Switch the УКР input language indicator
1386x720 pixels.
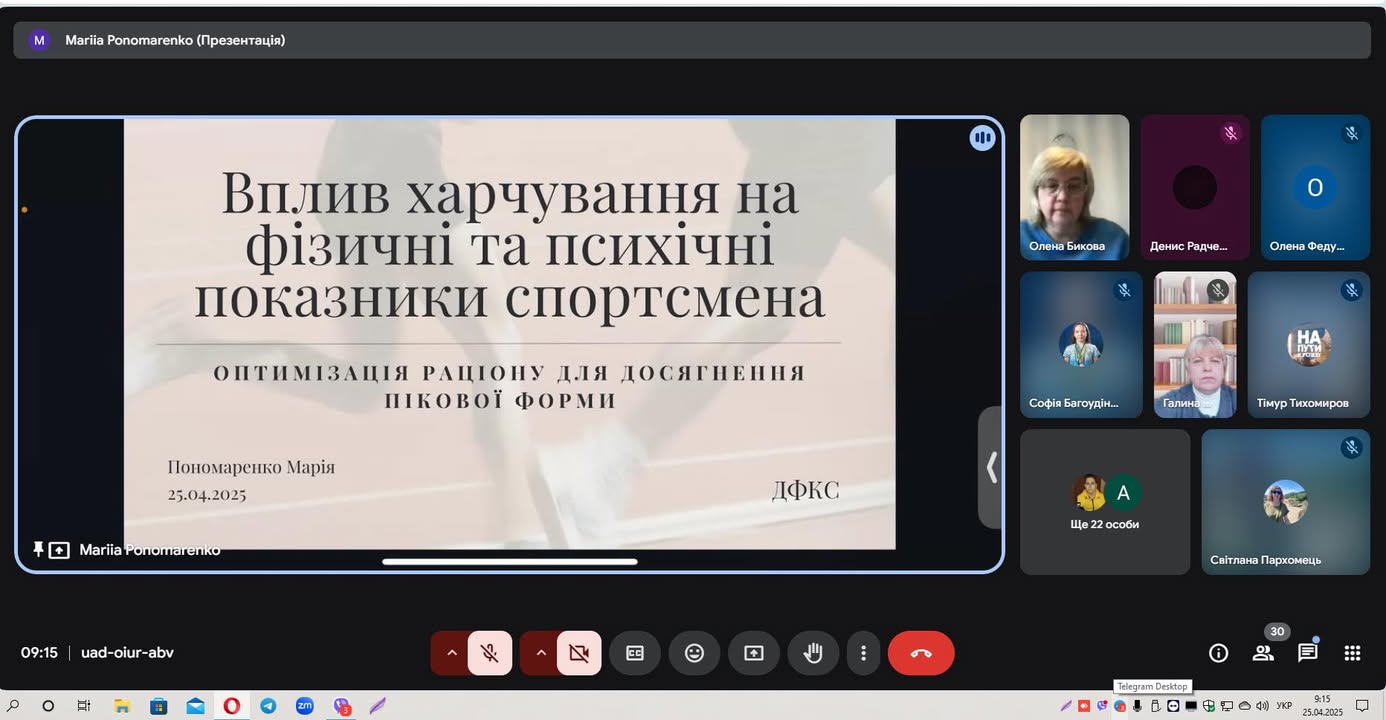tap(1284, 706)
